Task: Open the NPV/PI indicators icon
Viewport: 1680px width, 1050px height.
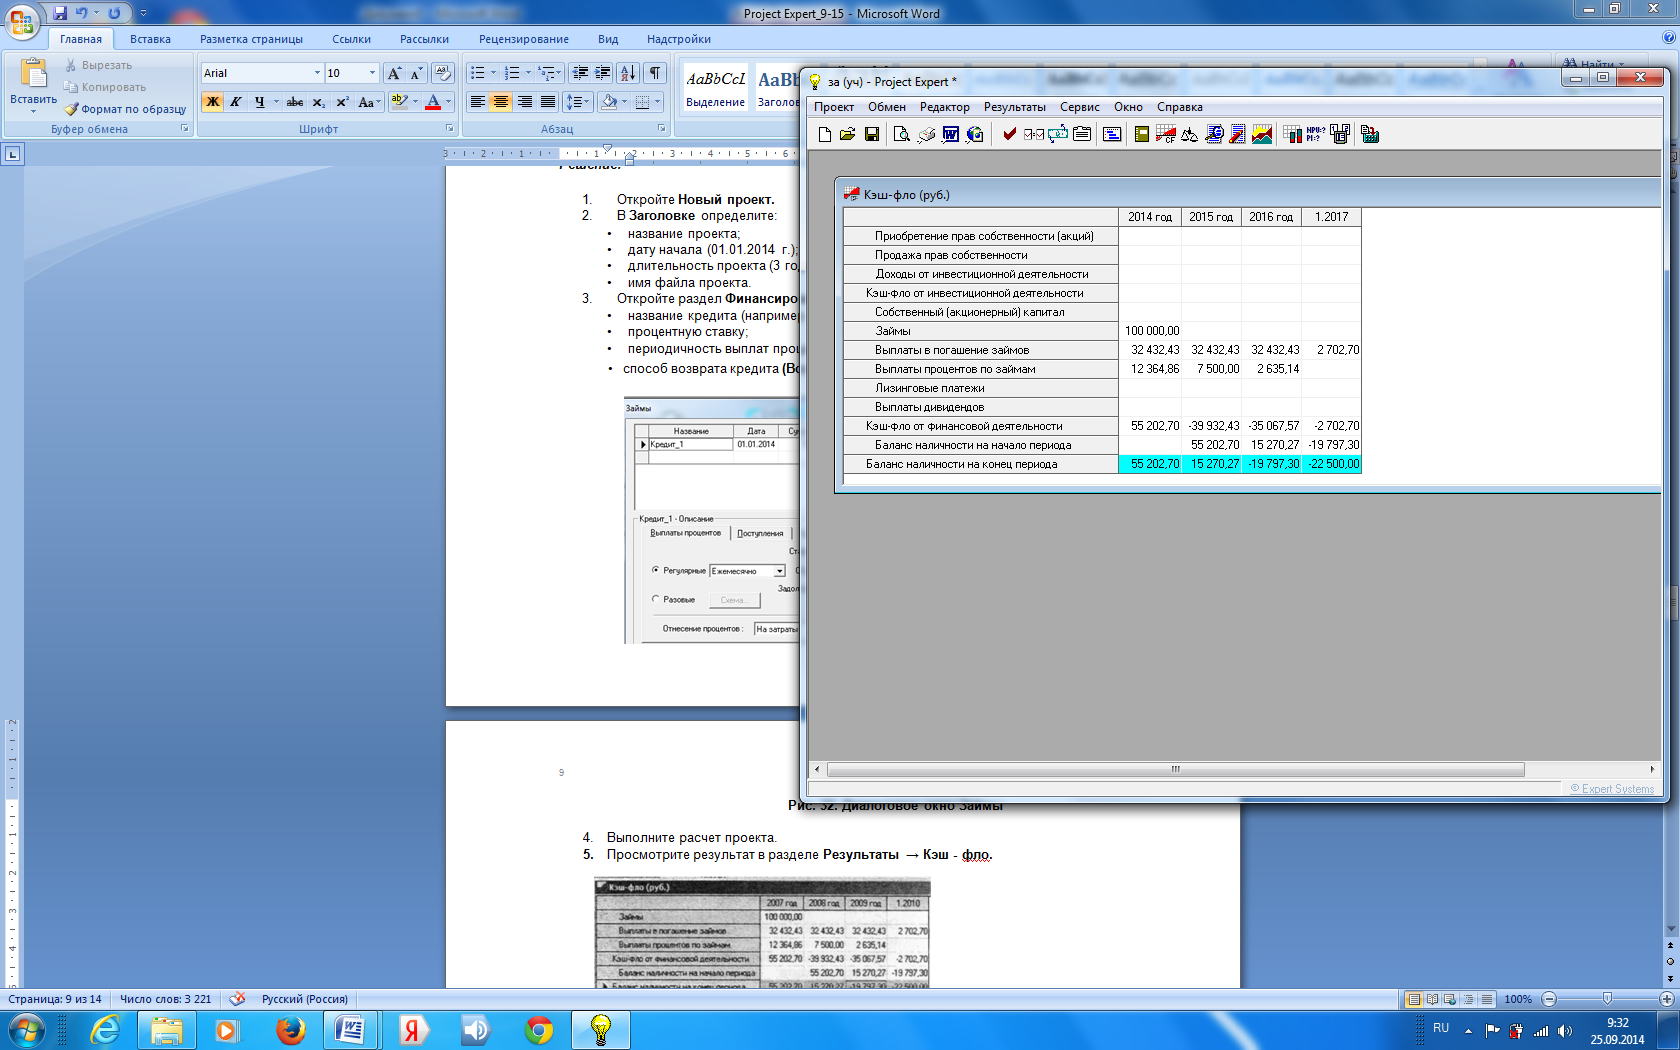Action: (1316, 134)
